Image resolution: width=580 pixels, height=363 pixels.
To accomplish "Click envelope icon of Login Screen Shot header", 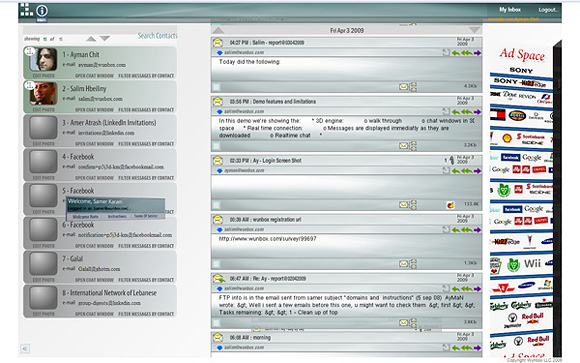I will tap(218, 161).
